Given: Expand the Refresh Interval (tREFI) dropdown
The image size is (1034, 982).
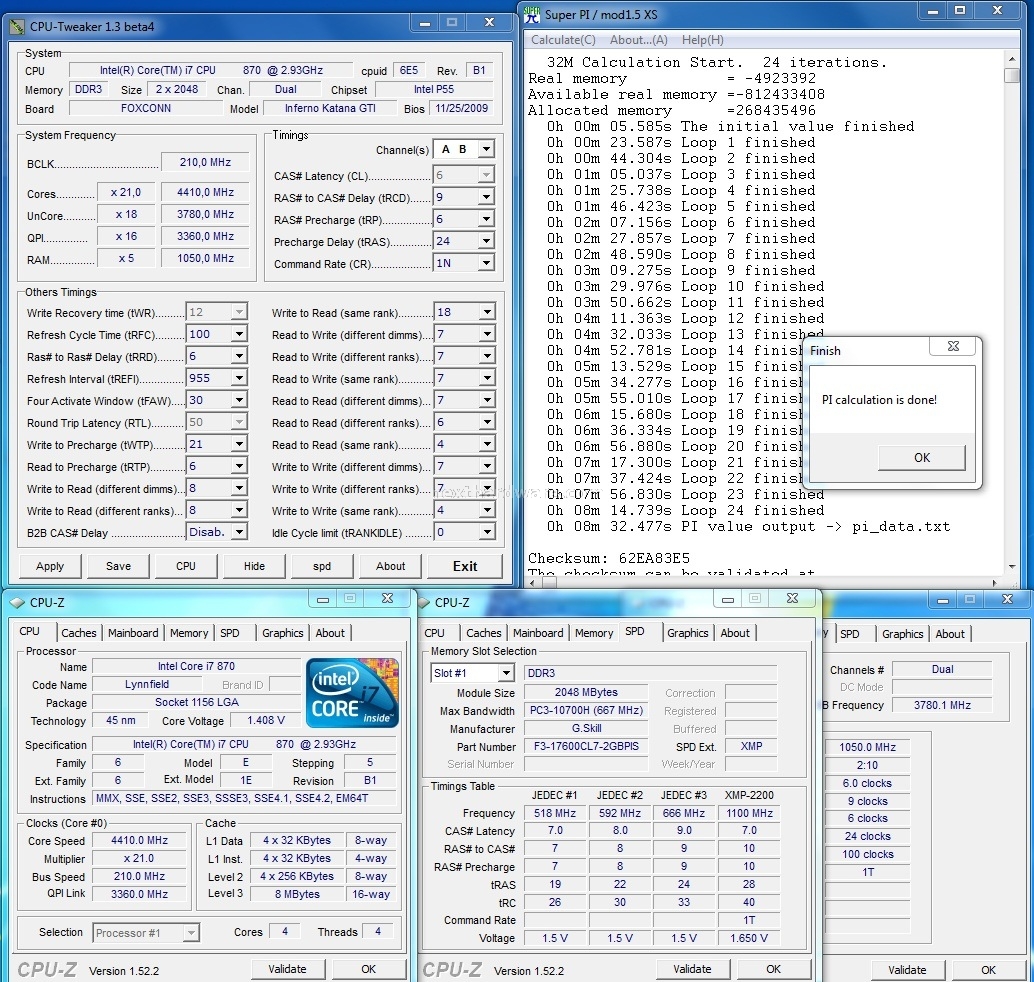Looking at the screenshot, I should click(239, 379).
